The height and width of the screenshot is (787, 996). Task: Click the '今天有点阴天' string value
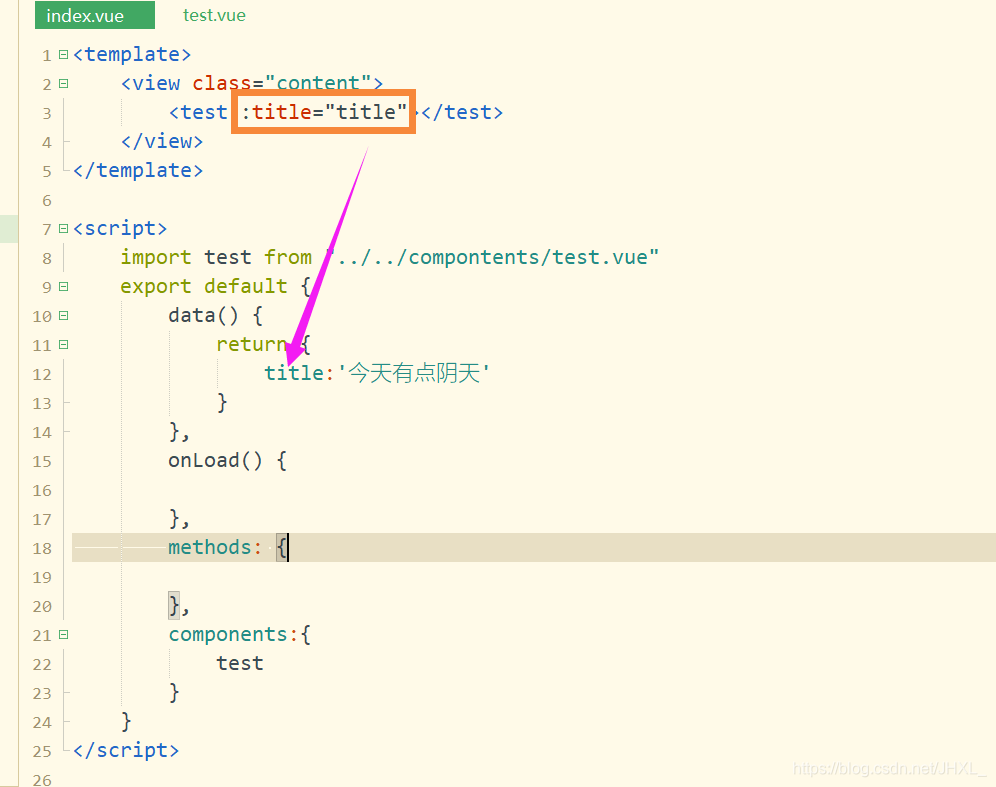click(x=414, y=373)
